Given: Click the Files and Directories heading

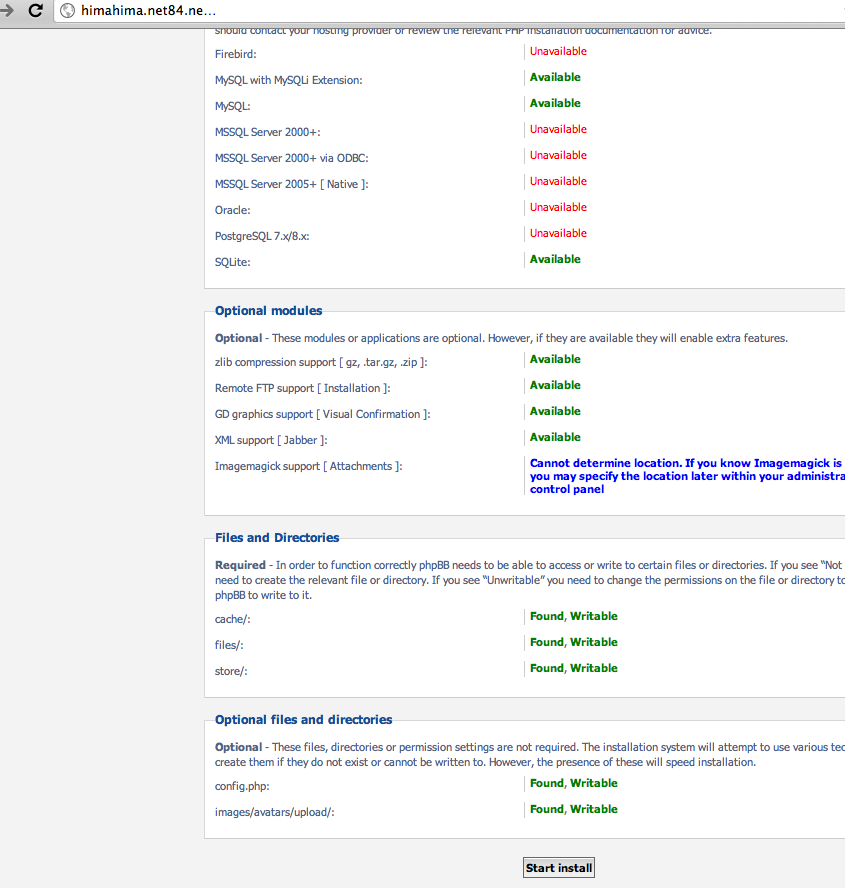Looking at the screenshot, I should coord(277,538).
